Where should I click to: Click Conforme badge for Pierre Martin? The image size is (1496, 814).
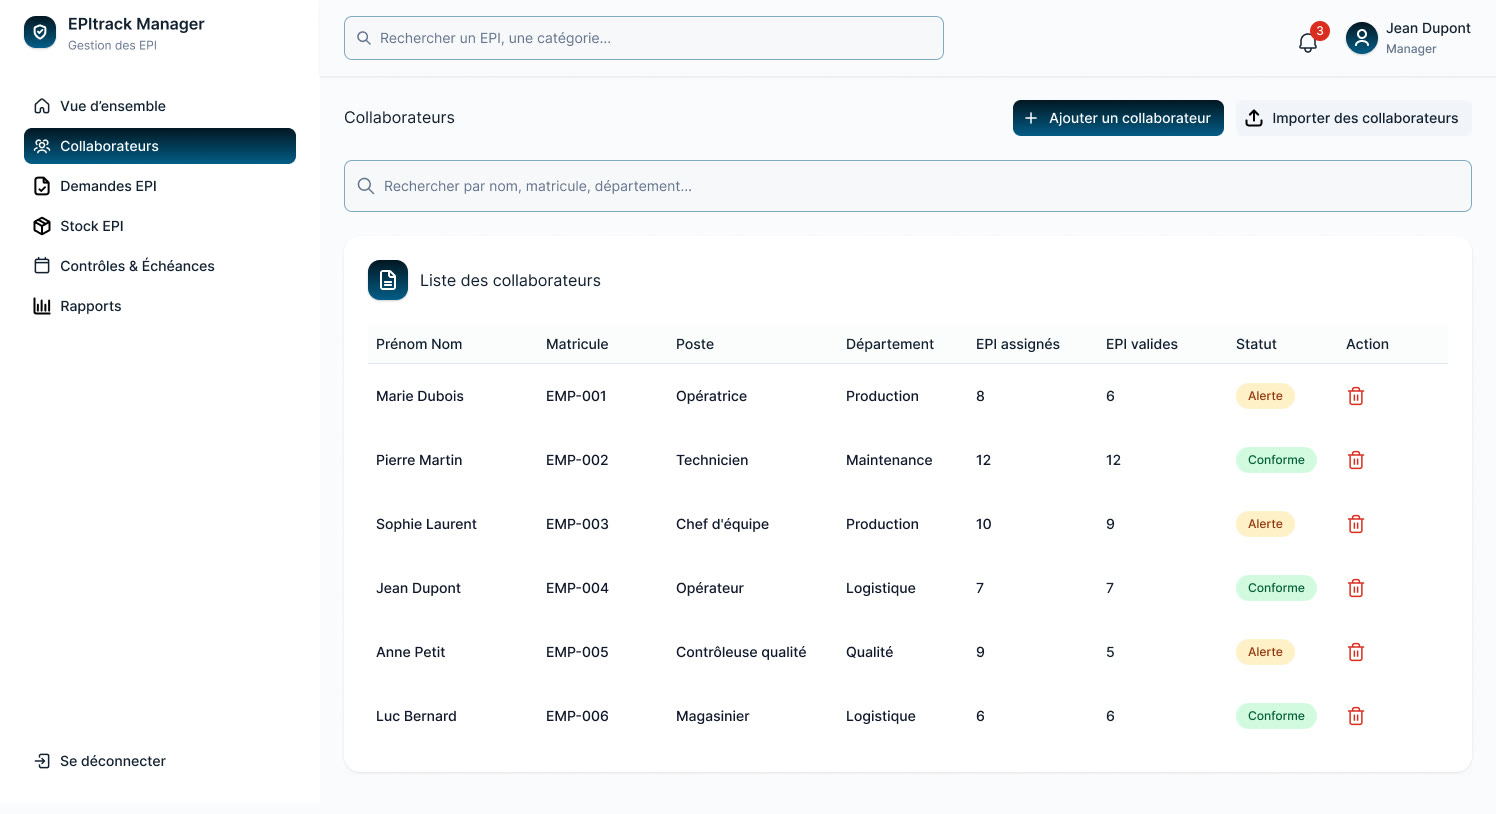click(x=1276, y=460)
